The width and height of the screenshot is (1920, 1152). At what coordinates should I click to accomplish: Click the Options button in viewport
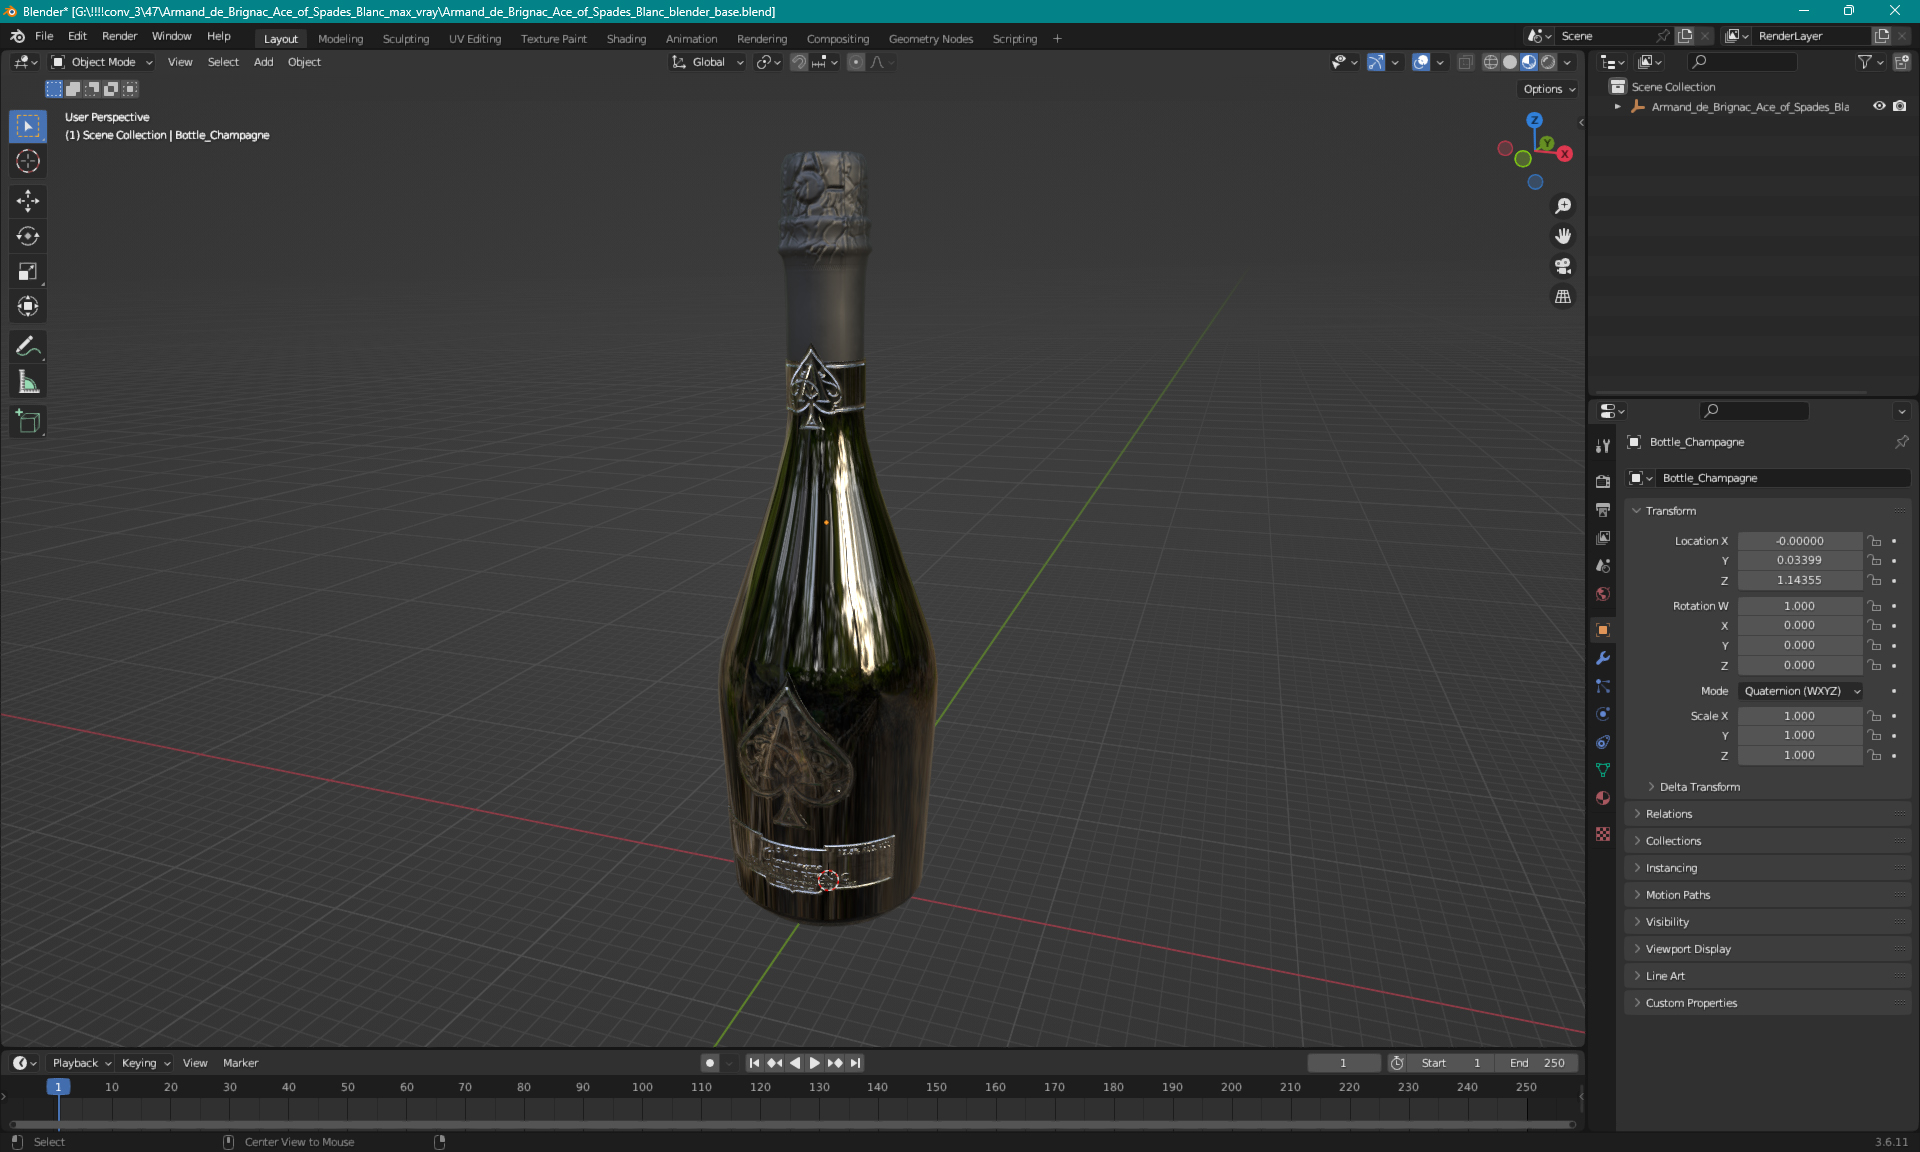(x=1549, y=89)
